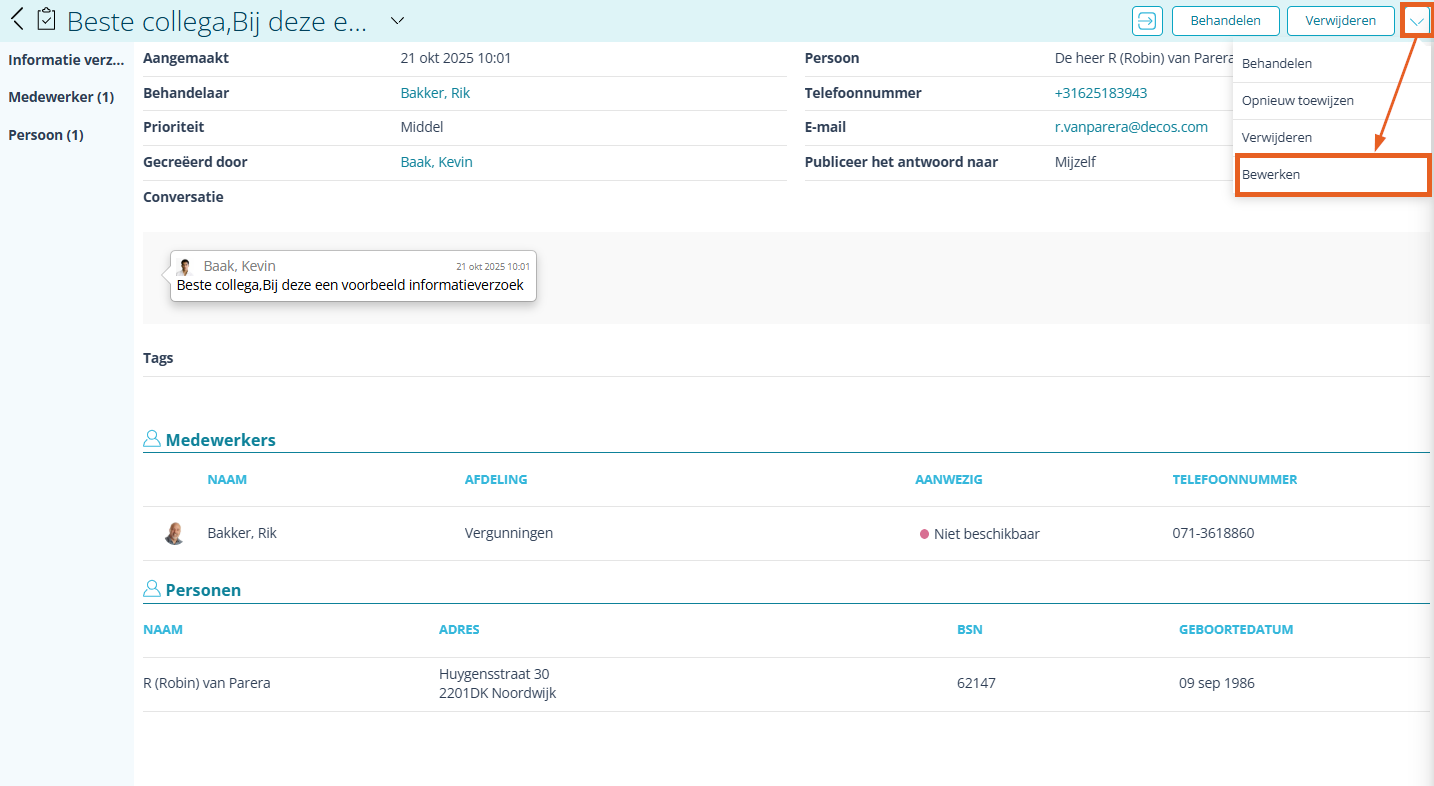
Task: Go to Medewerker (1) sidebar section
Action: (61, 97)
